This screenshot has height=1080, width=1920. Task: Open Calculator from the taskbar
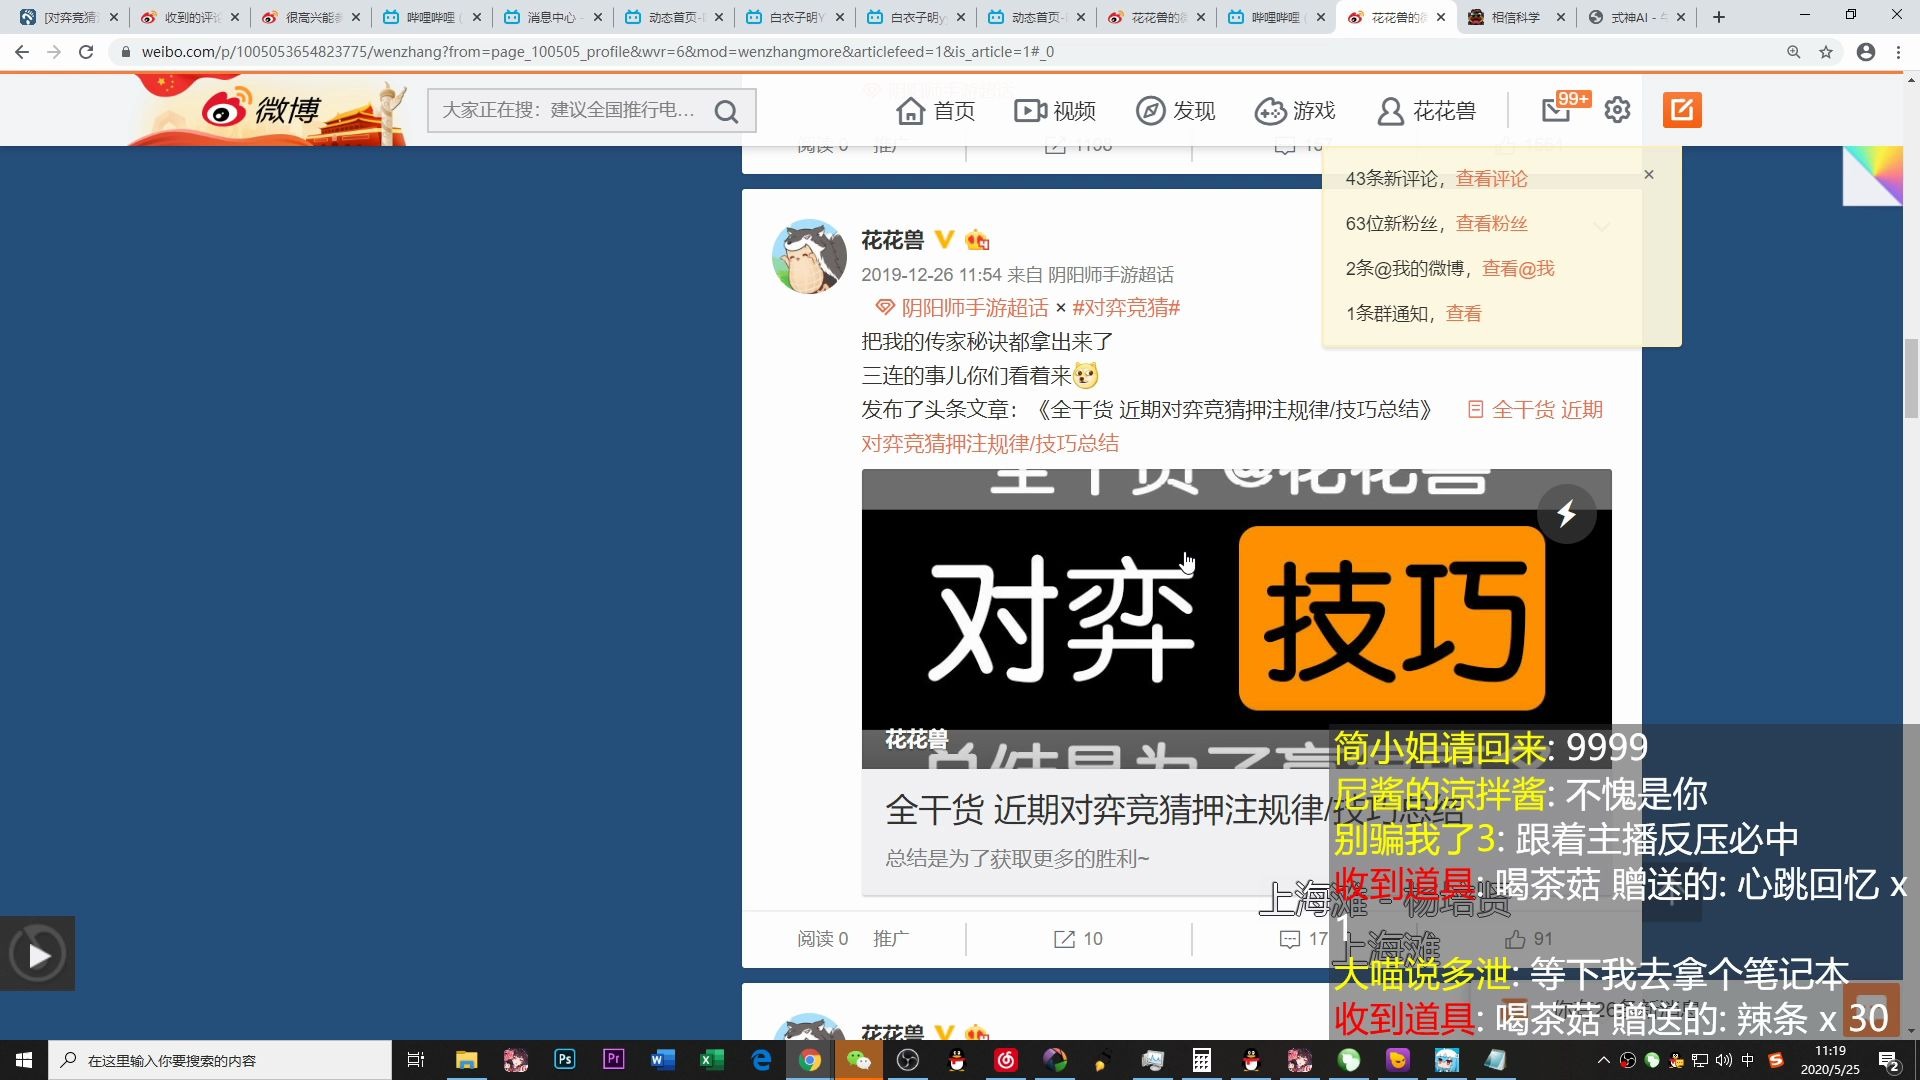click(1202, 1060)
